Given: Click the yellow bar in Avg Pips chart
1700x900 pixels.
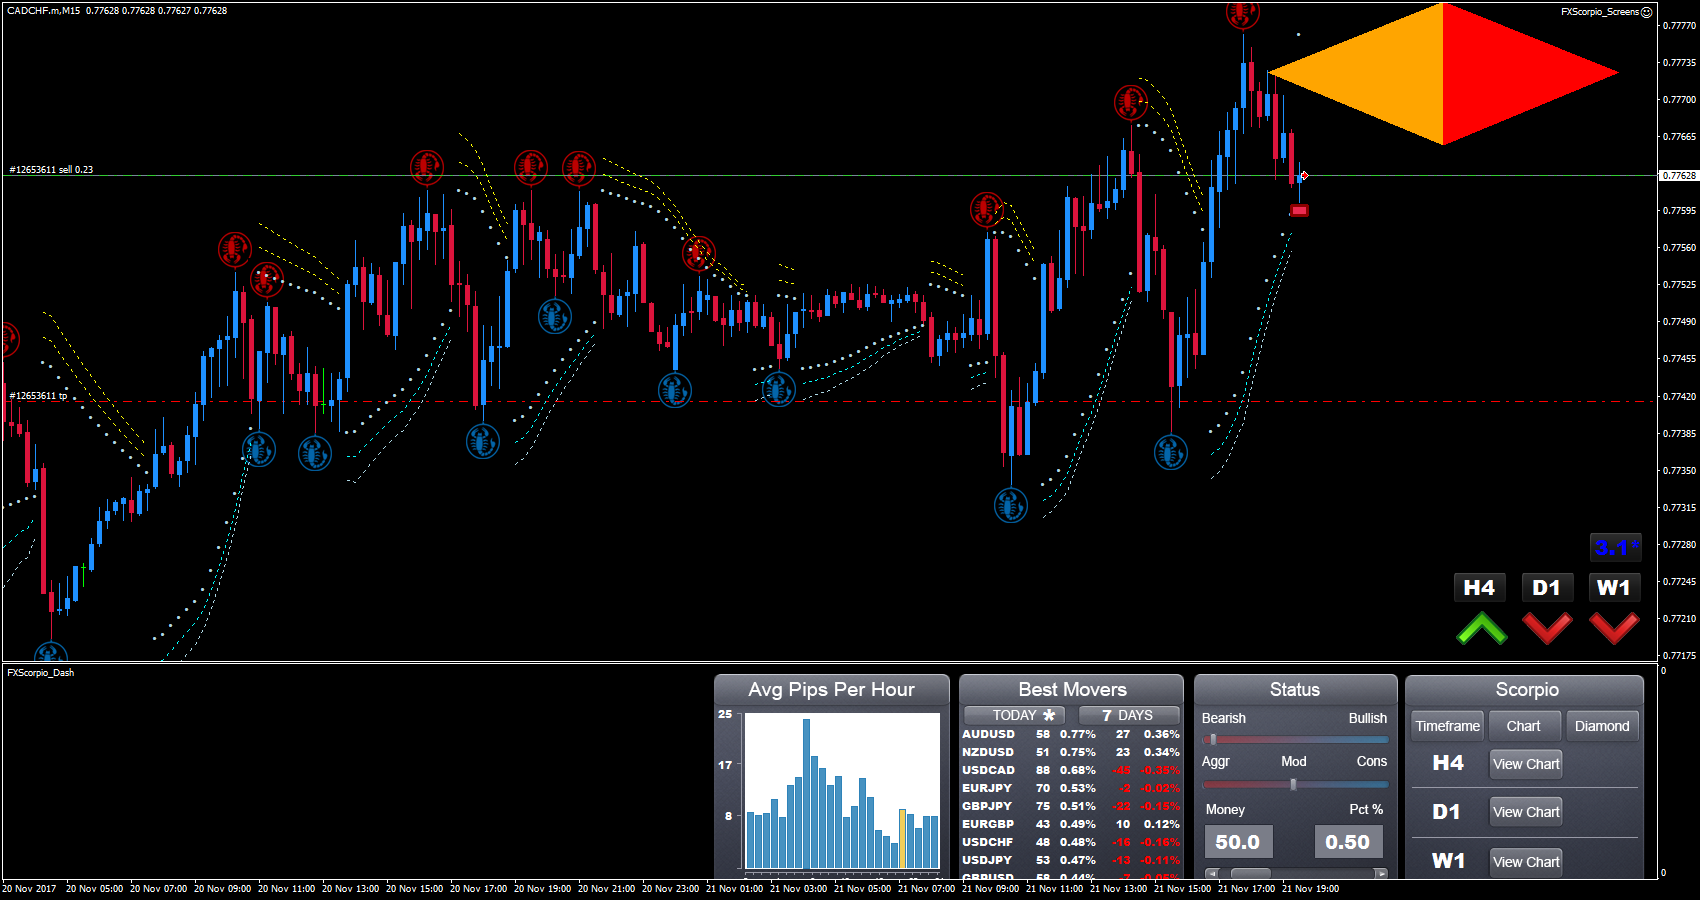Looking at the screenshot, I should 903,838.
